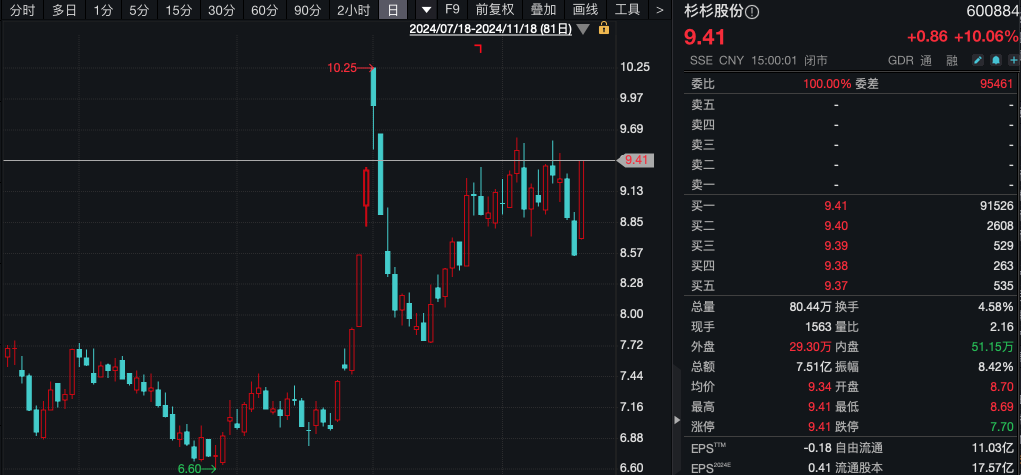Toggle the yellow chart lock icon
Screen dimensions: 1021x475
coord(604,28)
